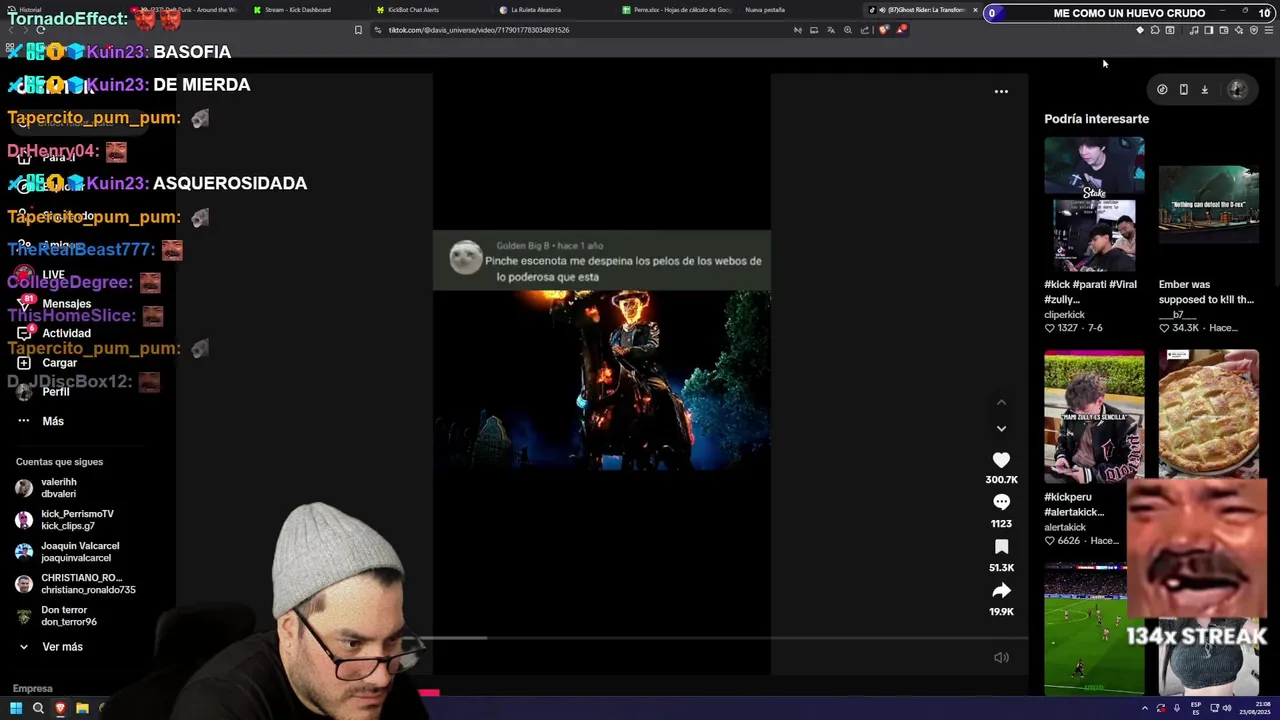Click the Golden Big B comment overlay
This screenshot has width=1280, height=720.
(x=601, y=261)
